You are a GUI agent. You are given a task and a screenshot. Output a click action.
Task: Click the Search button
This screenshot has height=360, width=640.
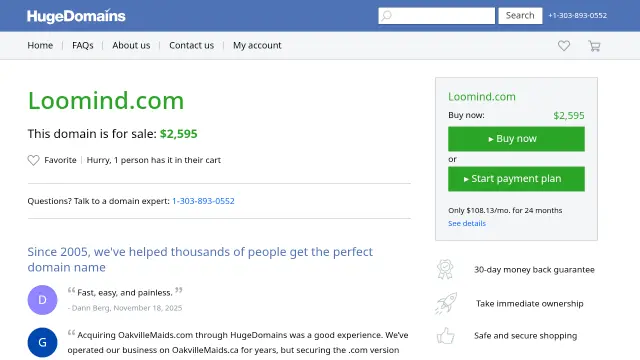[x=520, y=16]
